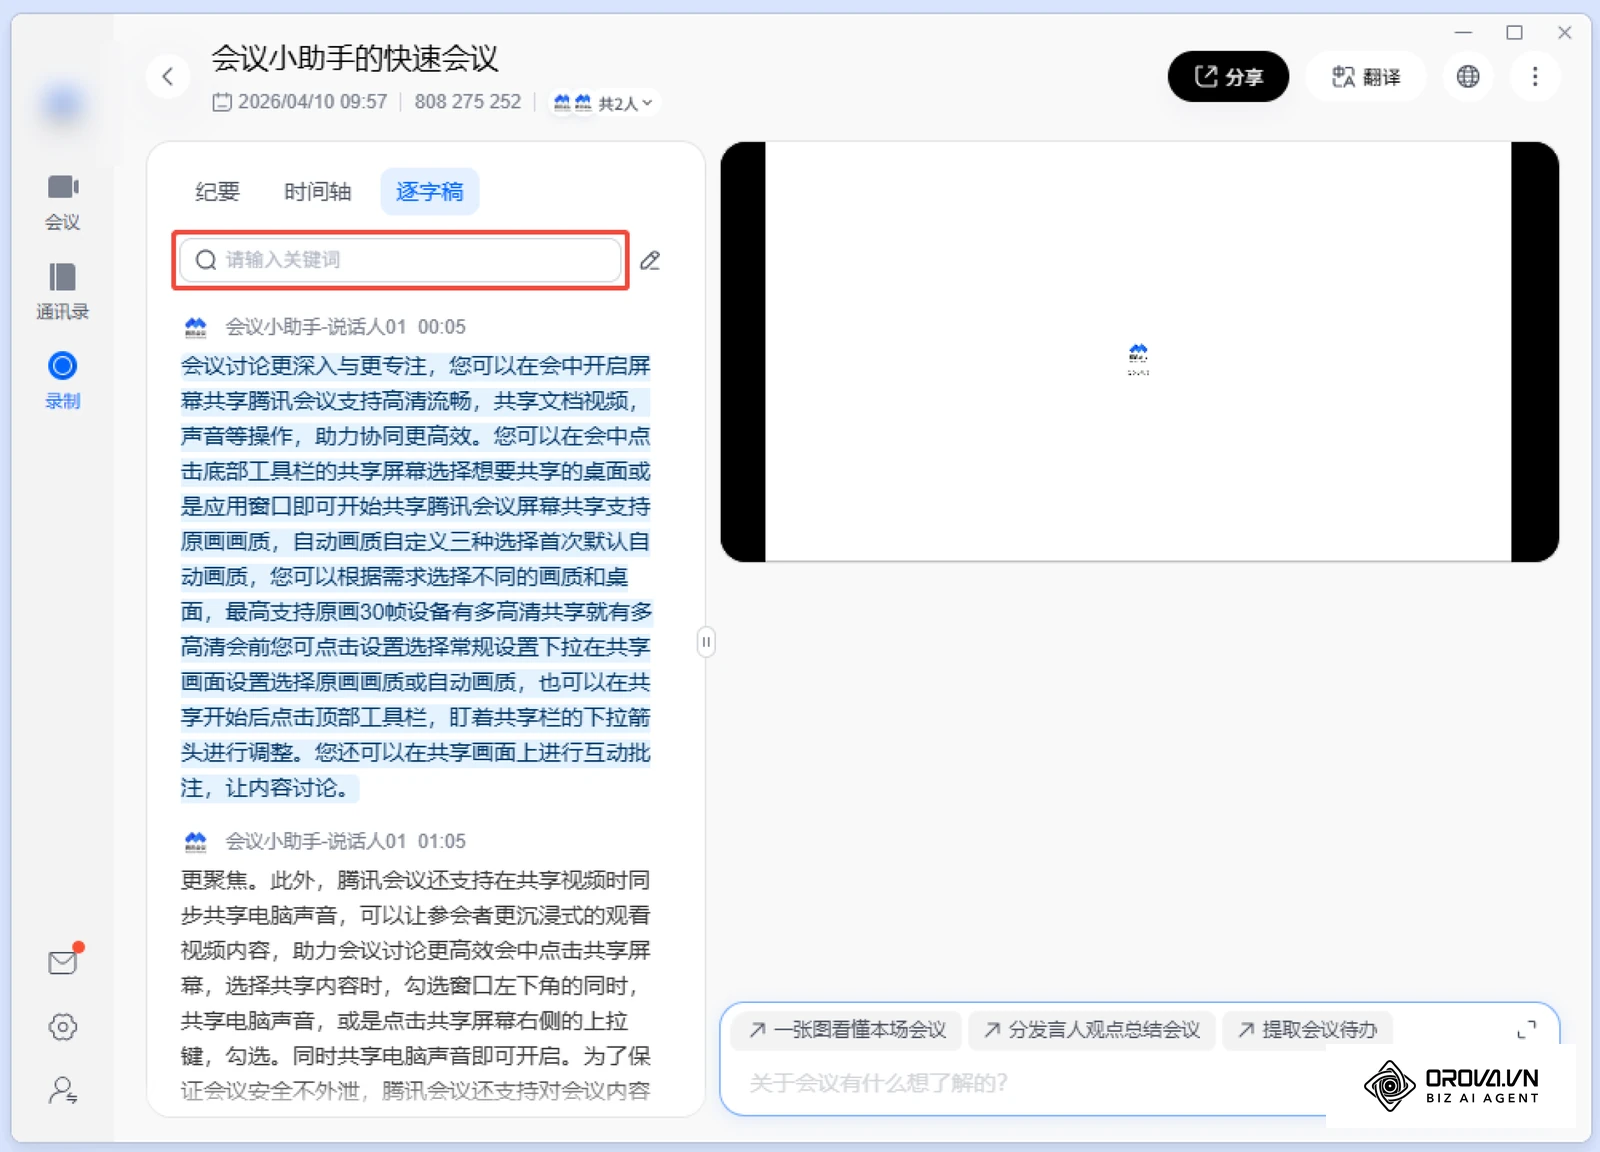Click the highlighted transcript paragraph beginning 会议讨论更深入
Screen dimensions: 1600x1152
tap(416, 577)
